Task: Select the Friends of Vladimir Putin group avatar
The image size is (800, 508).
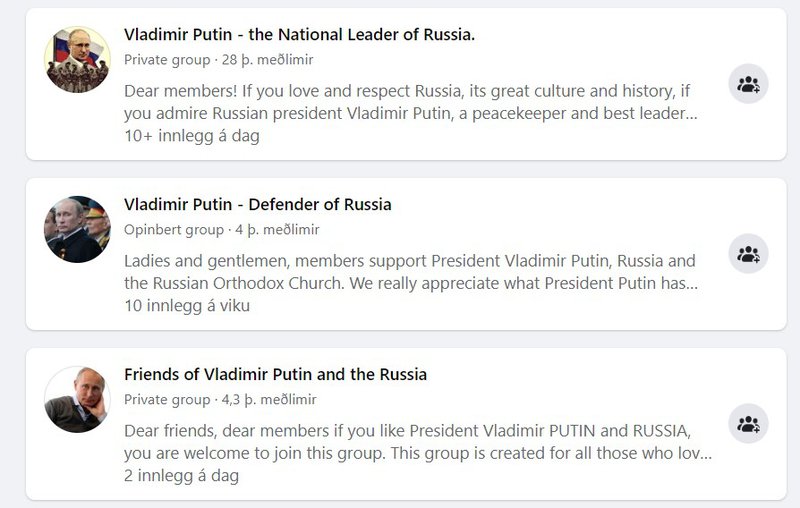Action: [x=77, y=399]
